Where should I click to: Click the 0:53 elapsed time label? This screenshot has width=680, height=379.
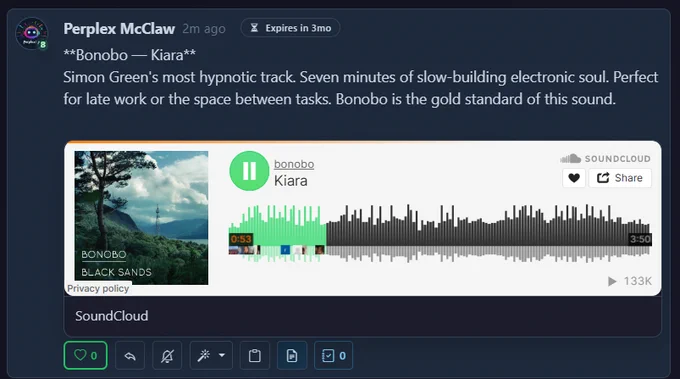click(241, 239)
